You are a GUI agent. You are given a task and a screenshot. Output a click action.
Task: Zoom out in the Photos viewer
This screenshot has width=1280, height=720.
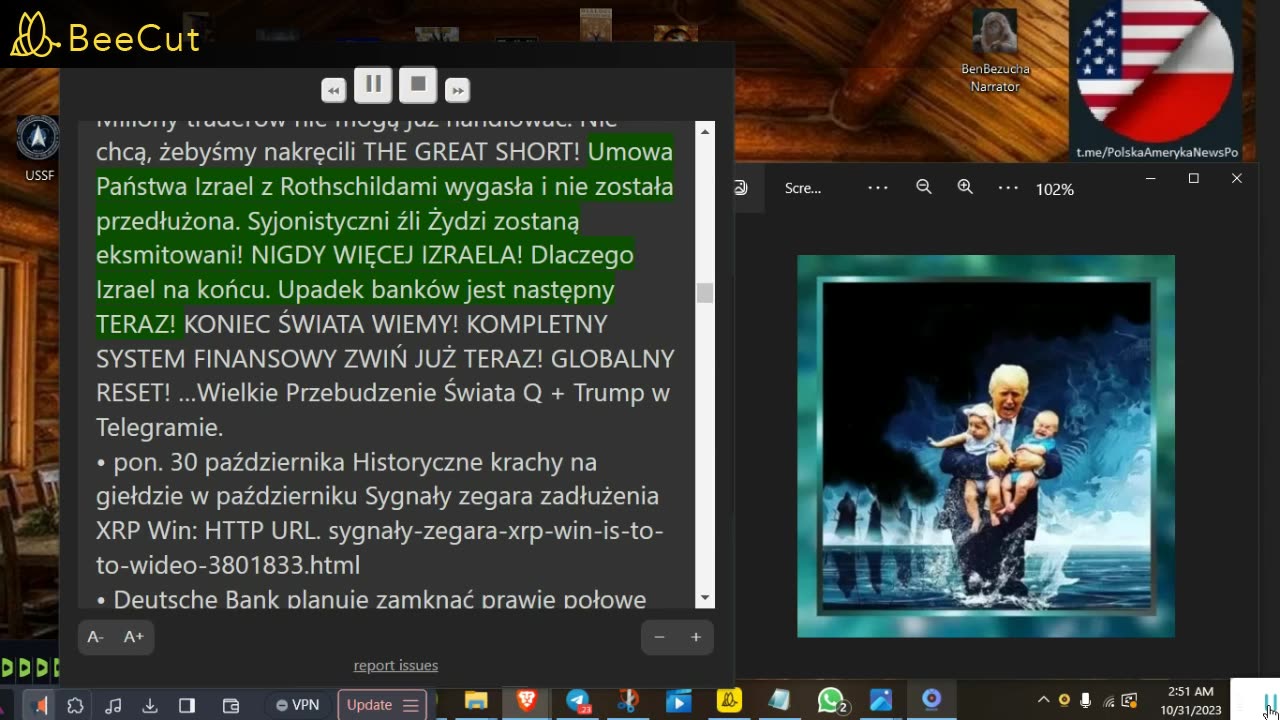click(924, 188)
